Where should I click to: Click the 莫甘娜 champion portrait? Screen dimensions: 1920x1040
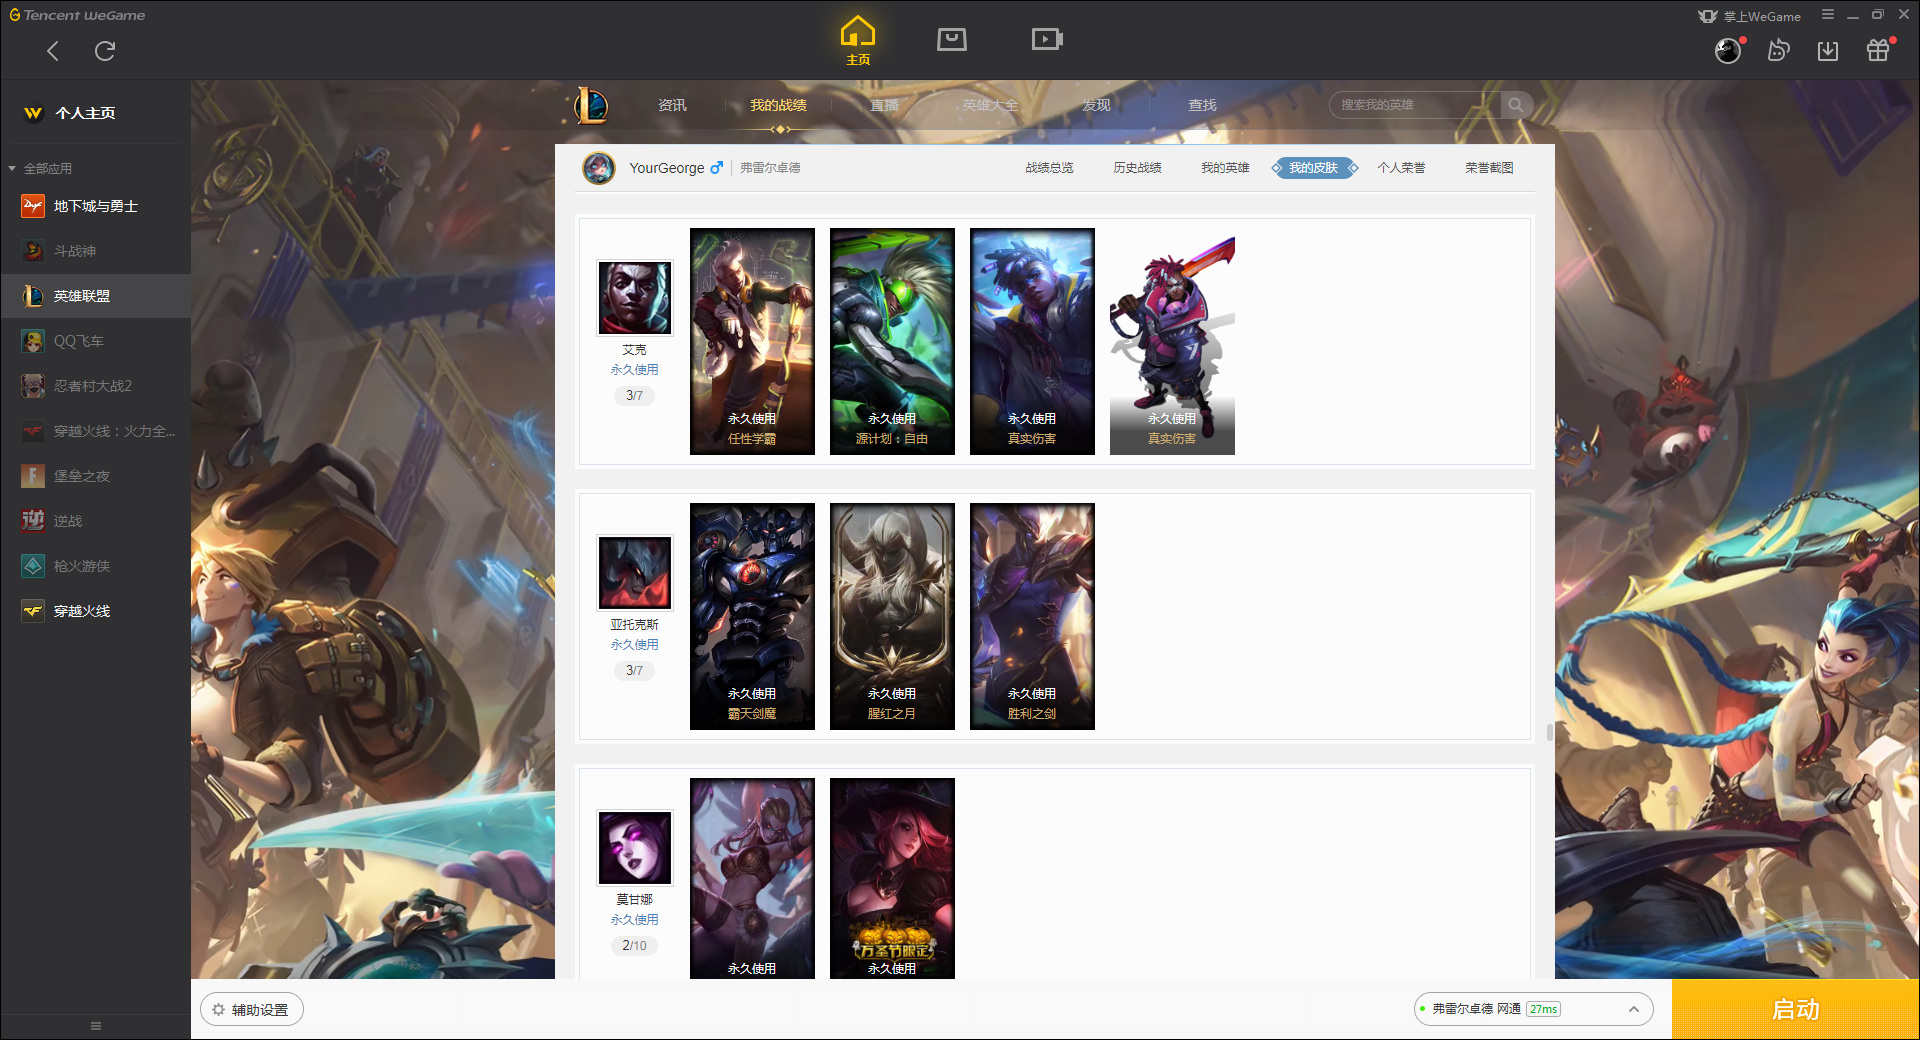tap(635, 848)
